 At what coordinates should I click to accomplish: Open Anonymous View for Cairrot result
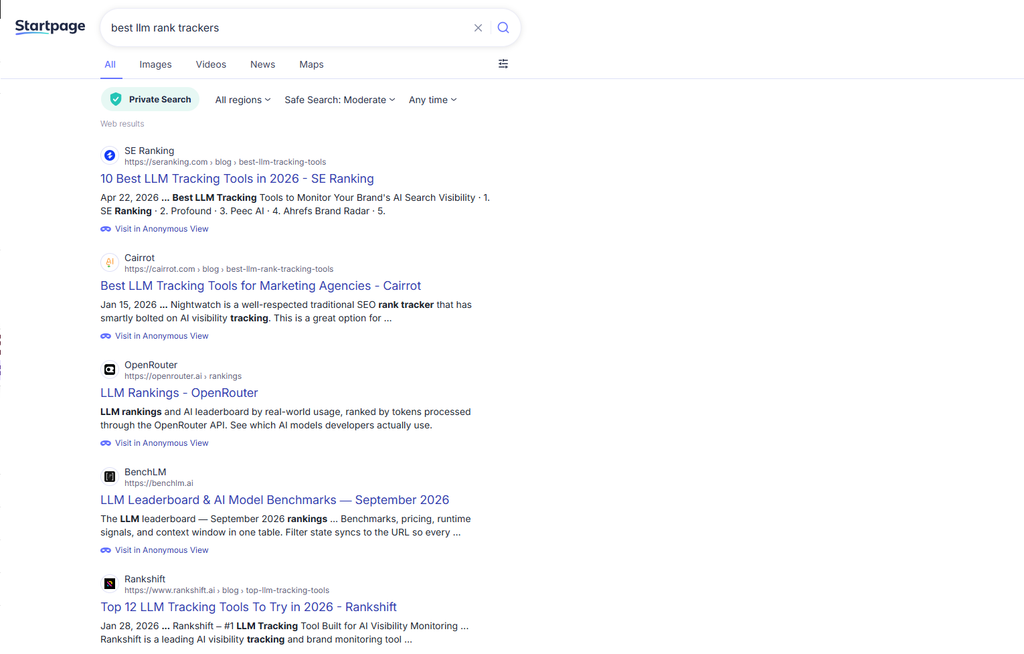[x=154, y=336]
